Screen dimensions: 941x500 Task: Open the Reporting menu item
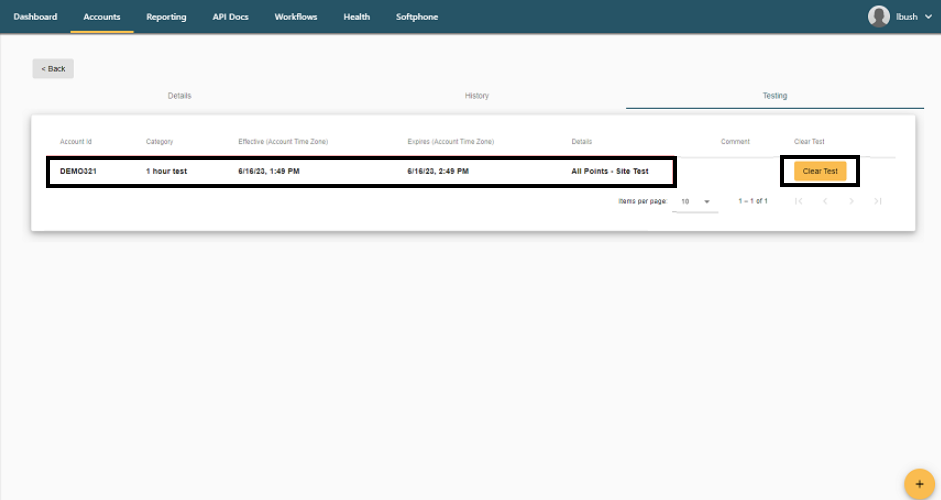(x=166, y=17)
